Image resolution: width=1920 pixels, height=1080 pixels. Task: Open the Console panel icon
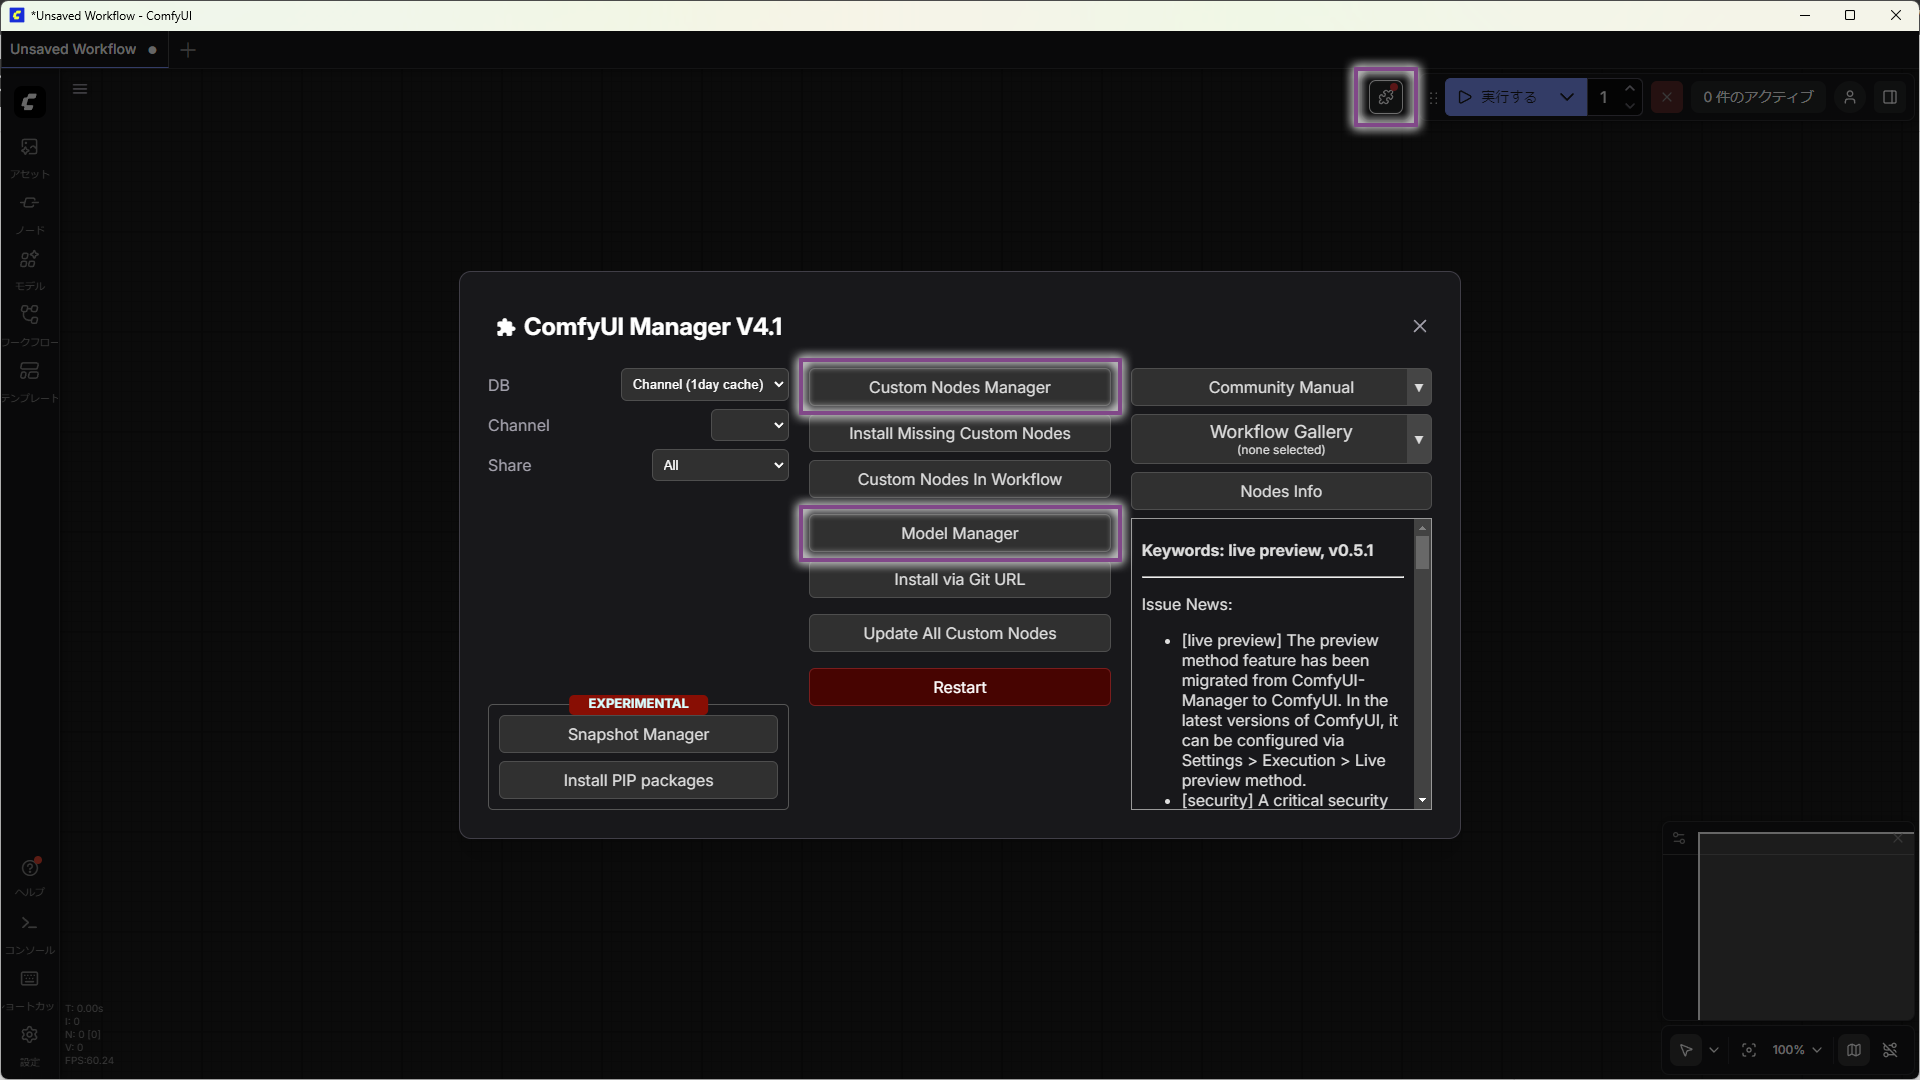pos(29,924)
